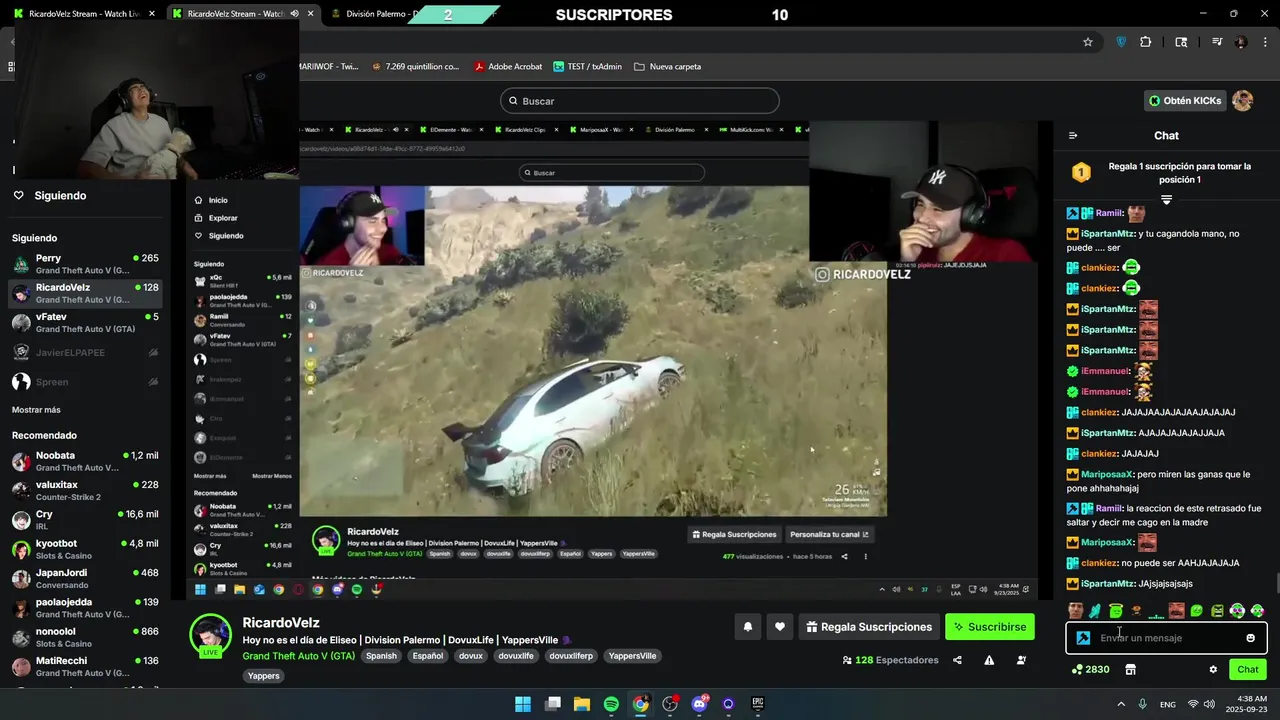Viewport: 1280px width, 720px height.
Task: Mute the second RicardoVelz tab audio icon
Action: [294, 14]
